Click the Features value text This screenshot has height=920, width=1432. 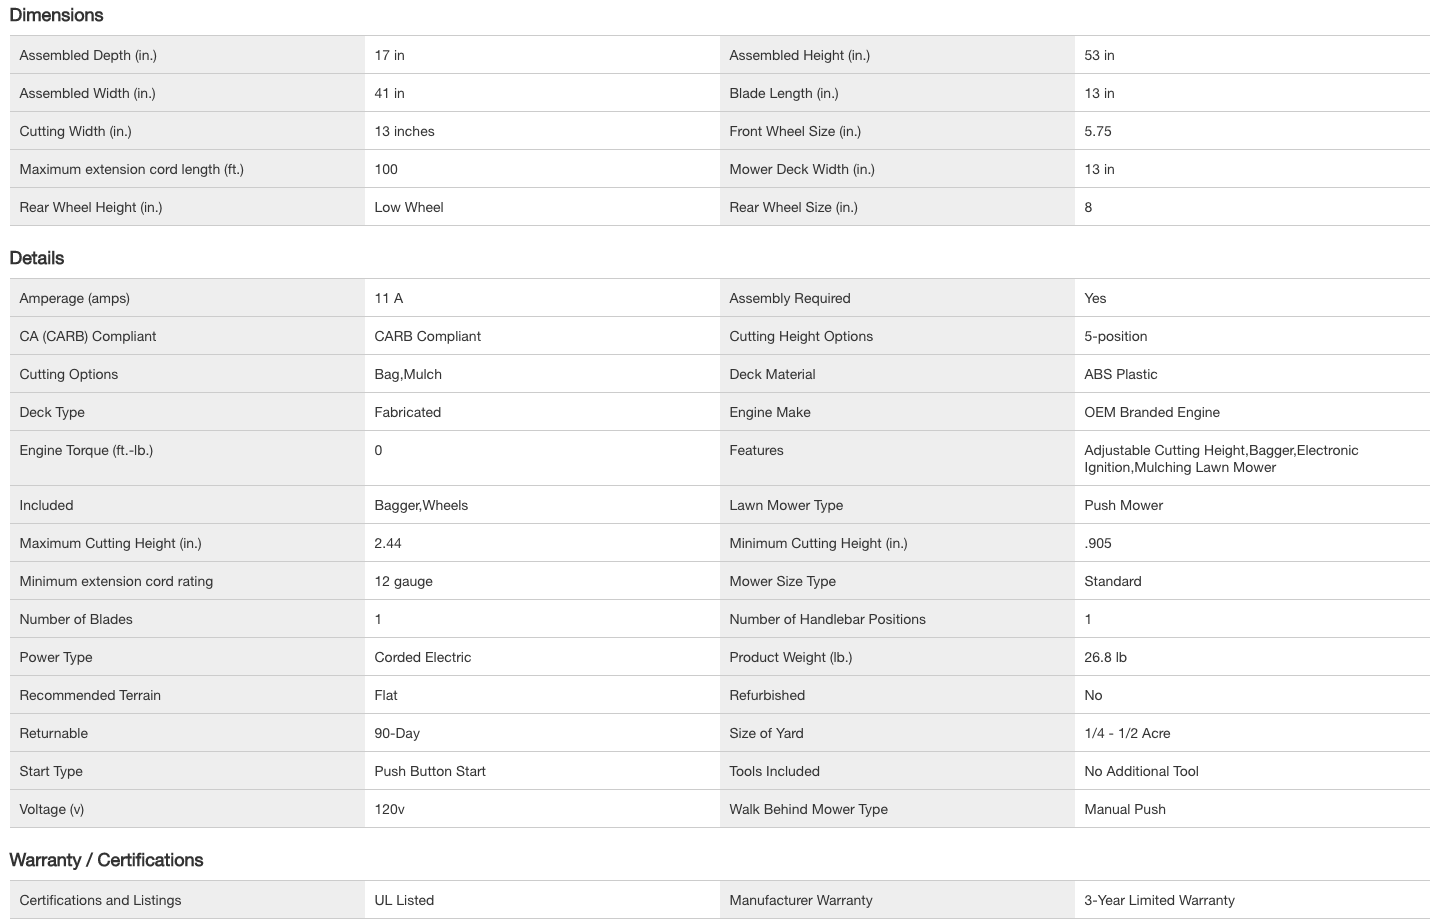coord(1220,458)
